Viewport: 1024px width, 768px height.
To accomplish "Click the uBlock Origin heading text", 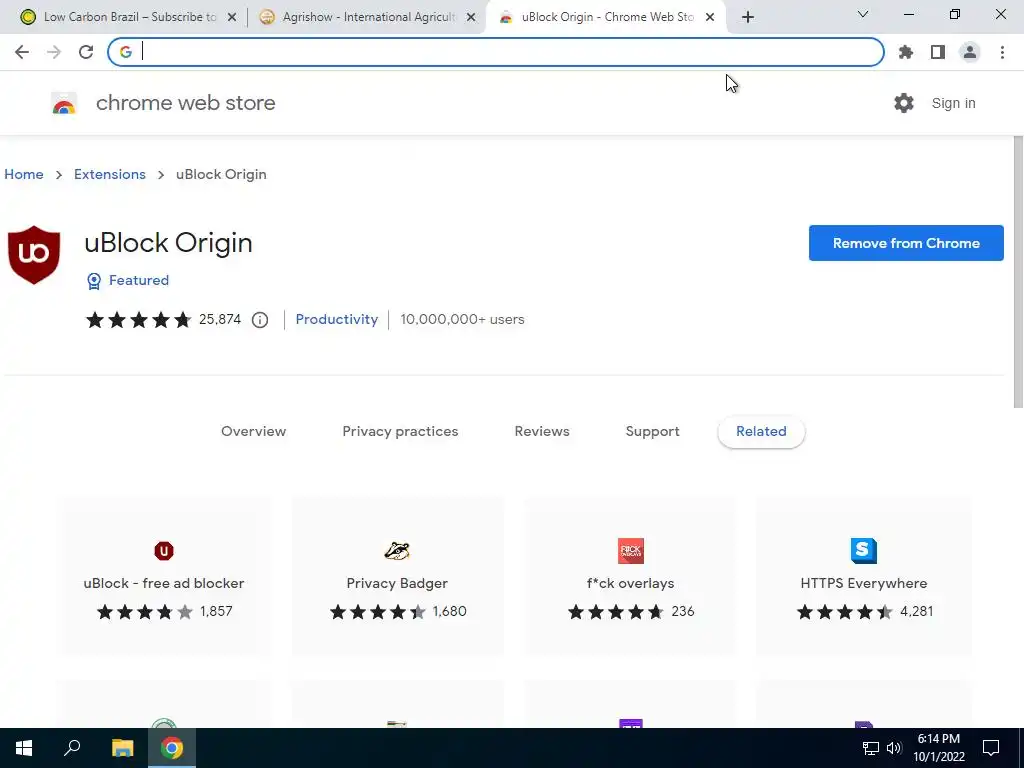I will (168, 243).
